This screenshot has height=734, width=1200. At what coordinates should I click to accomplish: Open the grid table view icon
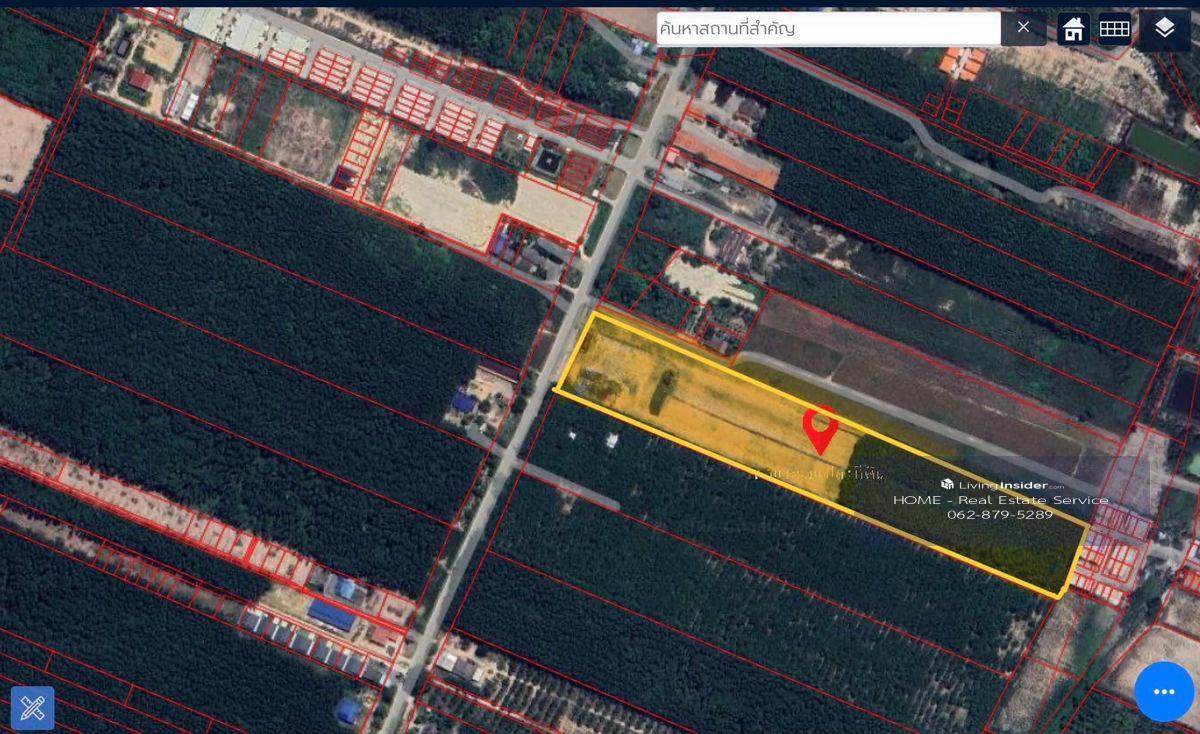[x=1114, y=28]
